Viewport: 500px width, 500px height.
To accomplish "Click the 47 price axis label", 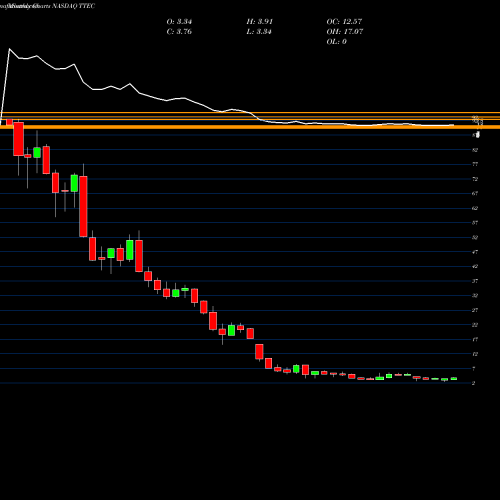I will [475, 252].
